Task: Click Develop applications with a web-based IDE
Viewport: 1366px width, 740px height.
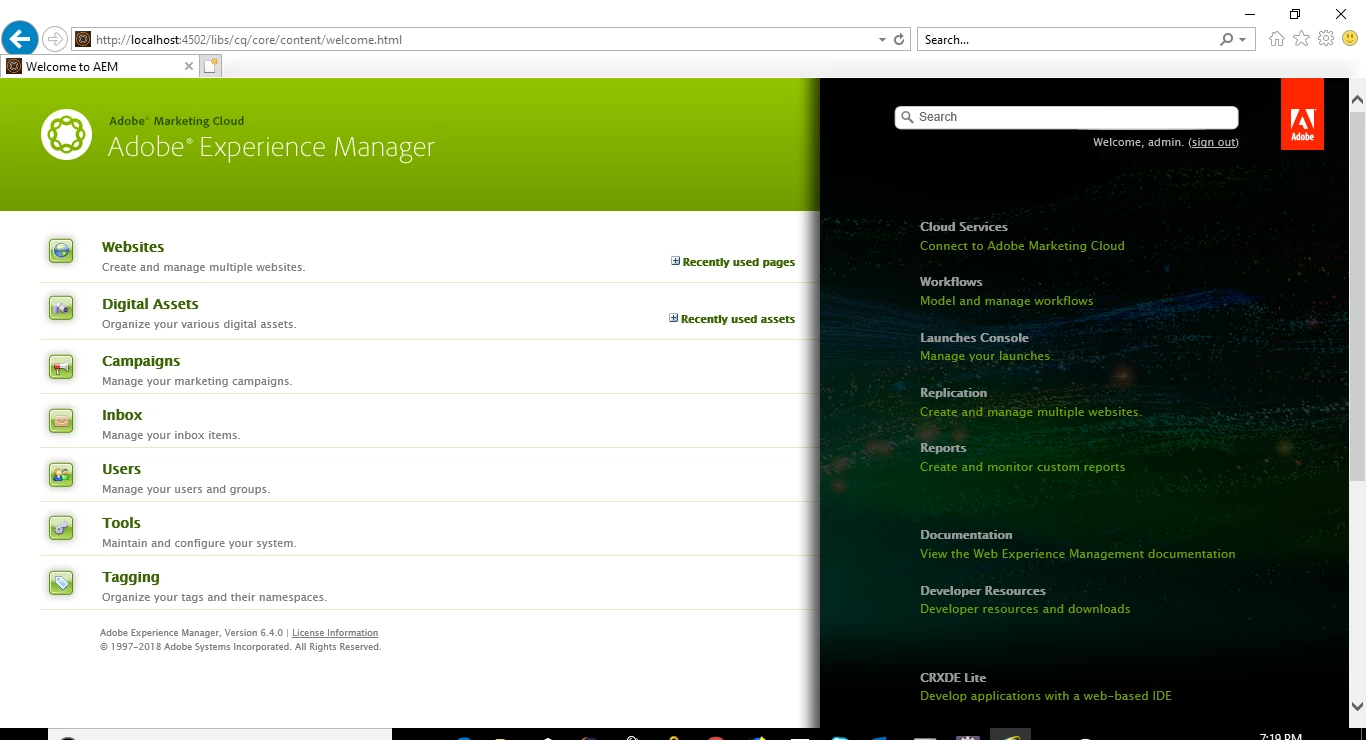Action: (1046, 696)
